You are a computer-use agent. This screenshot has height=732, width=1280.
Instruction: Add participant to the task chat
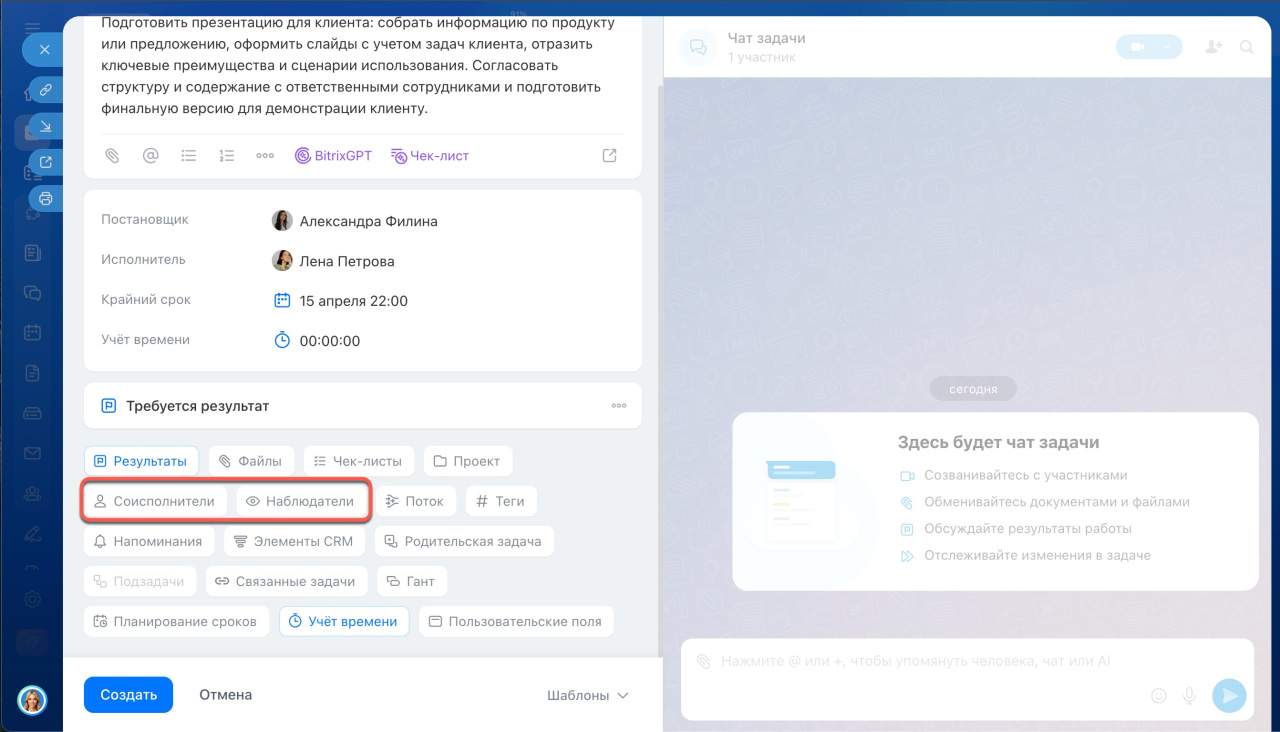tap(1213, 47)
